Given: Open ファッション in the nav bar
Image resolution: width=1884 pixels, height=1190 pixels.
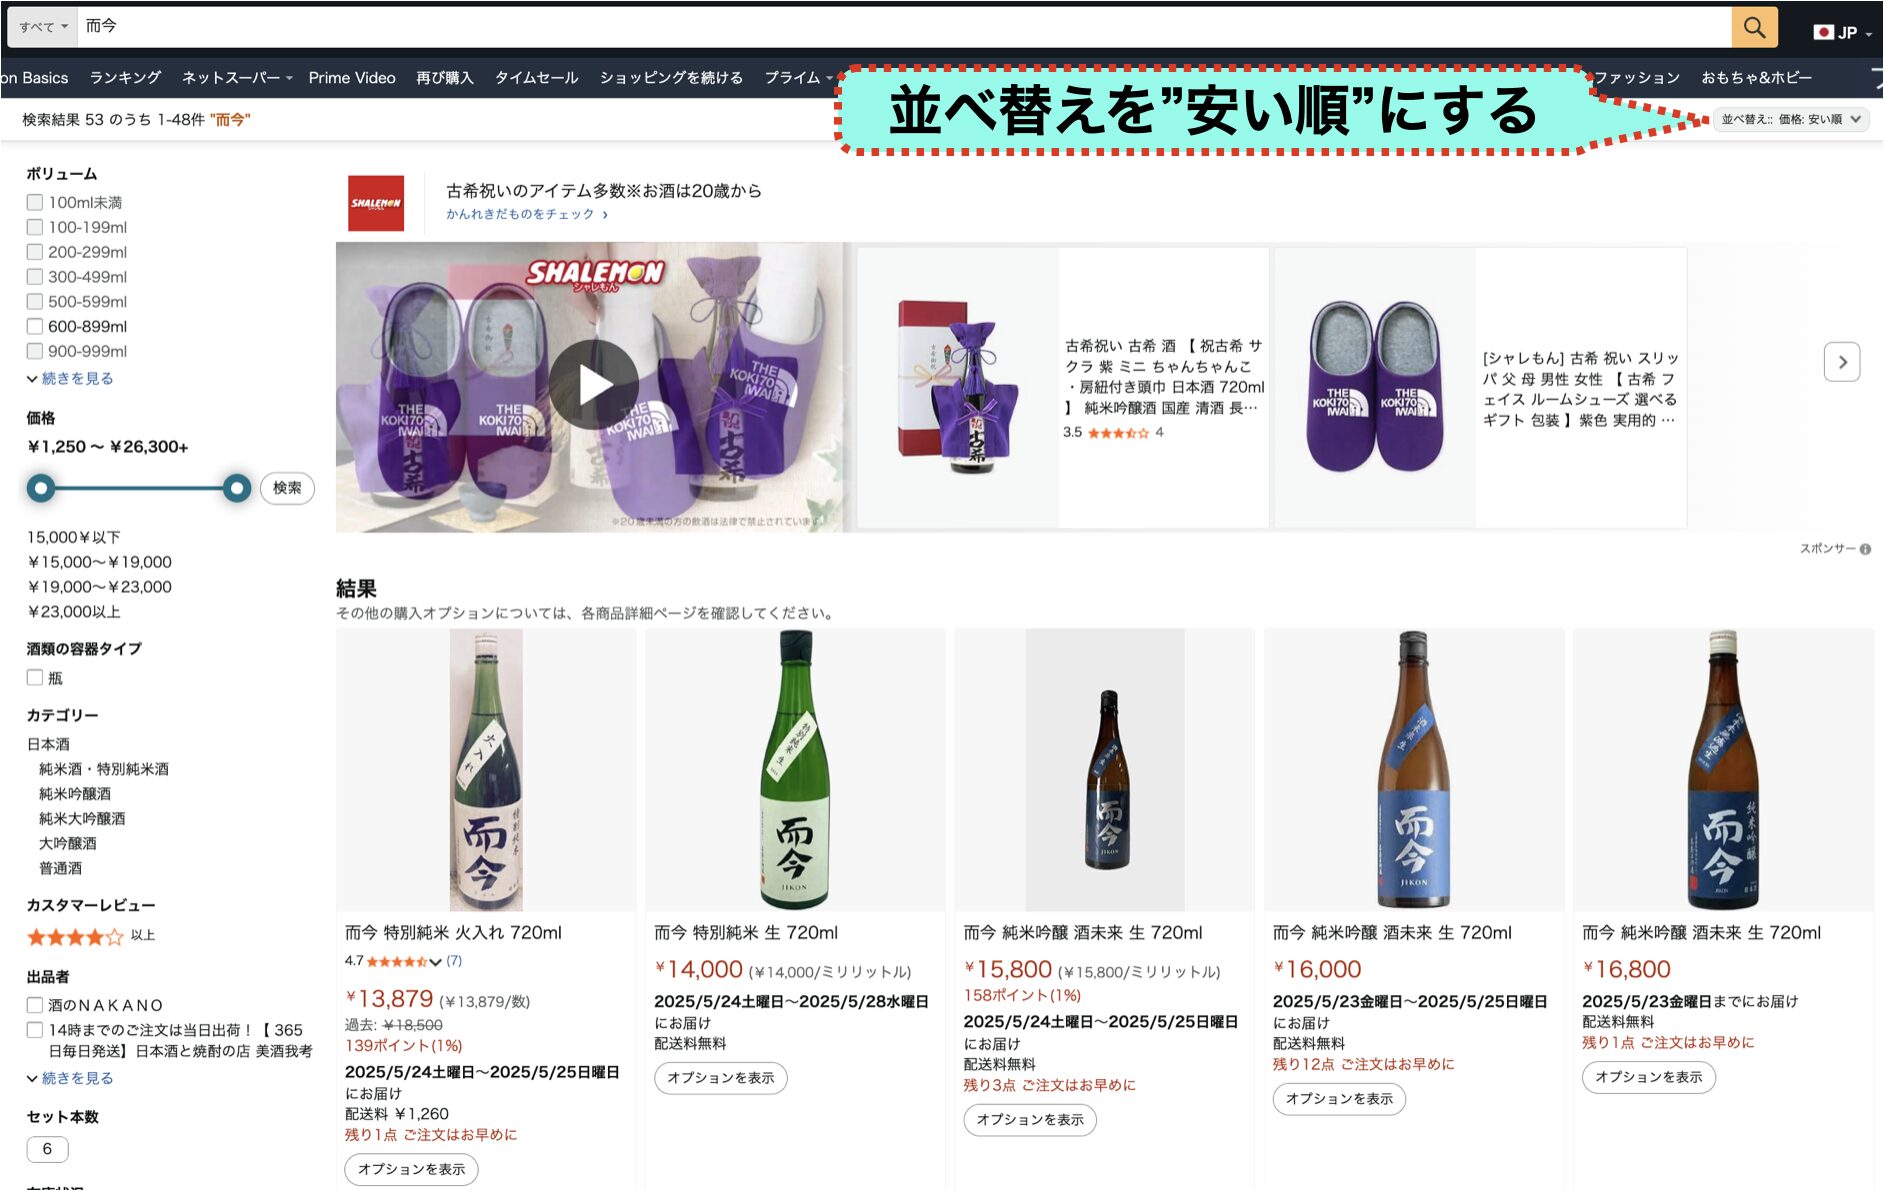Looking at the screenshot, I should point(1637,78).
